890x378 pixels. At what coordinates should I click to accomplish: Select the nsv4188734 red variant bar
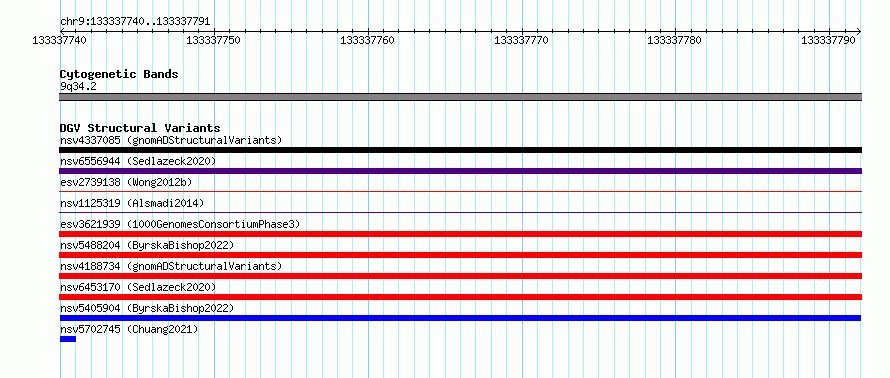coord(460,276)
